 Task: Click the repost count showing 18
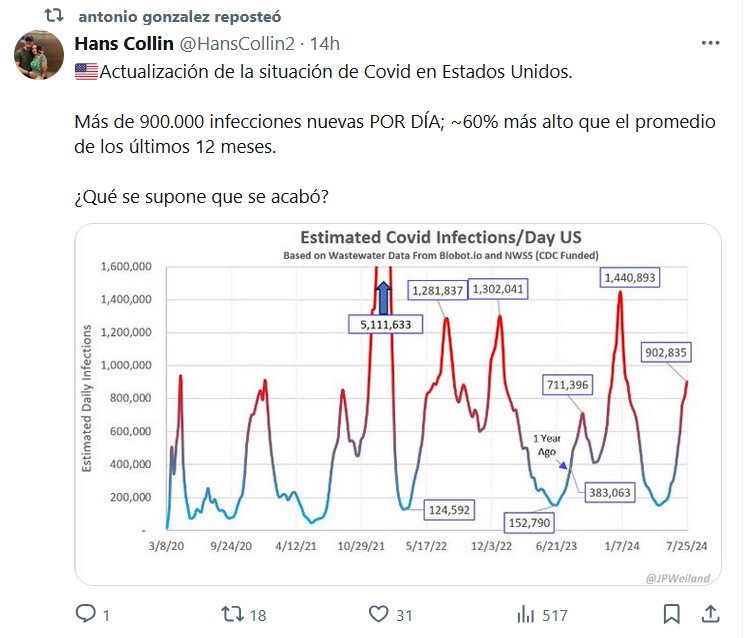point(257,615)
